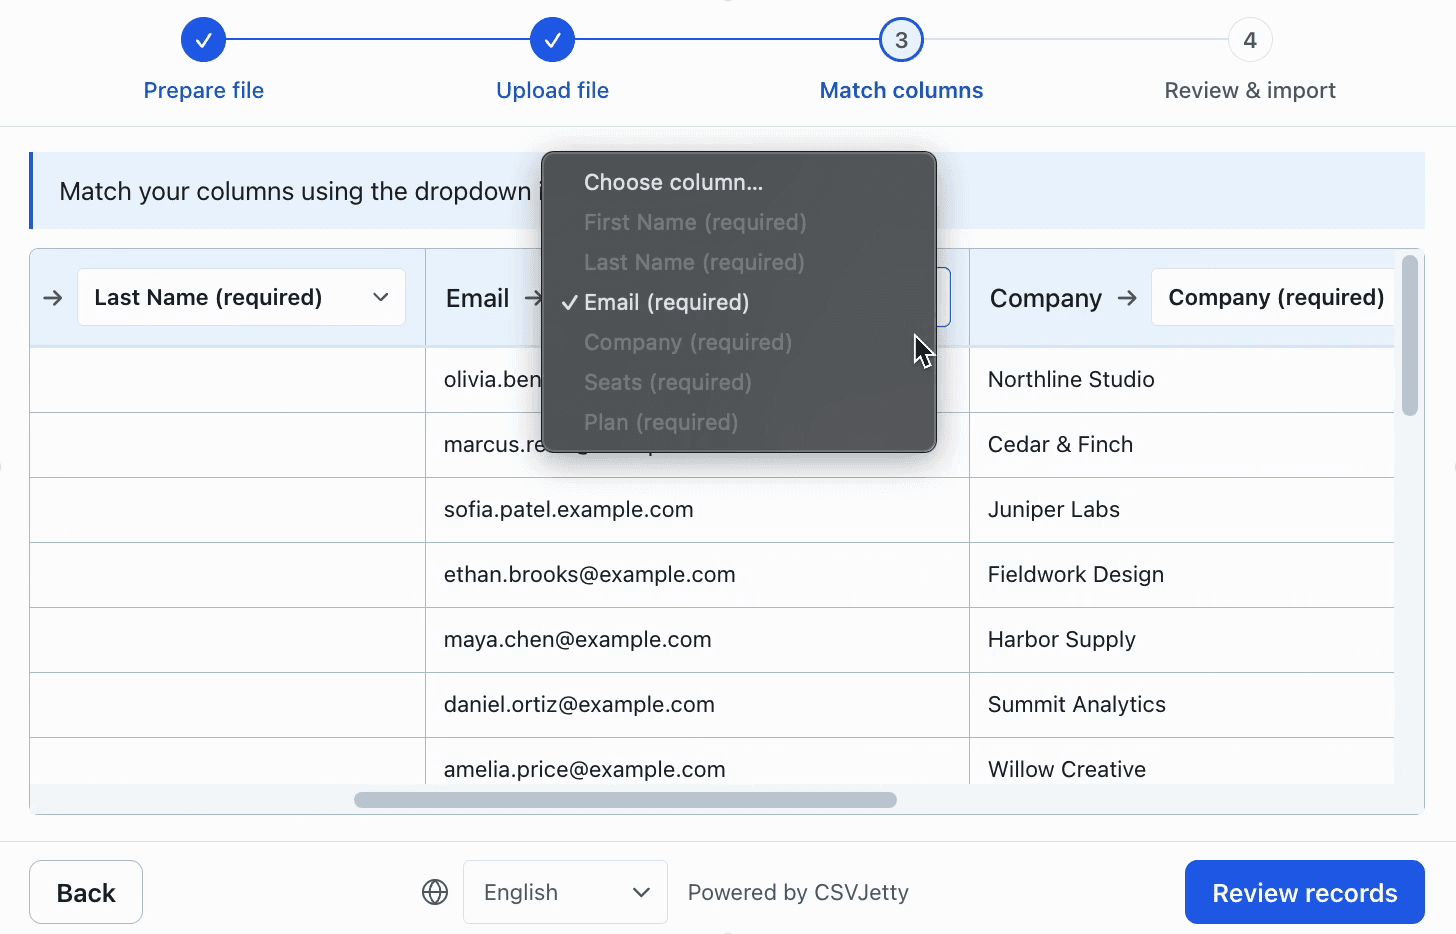The width and height of the screenshot is (1456, 934).
Task: Click sofia.patel.example.com cell
Action: pos(697,510)
